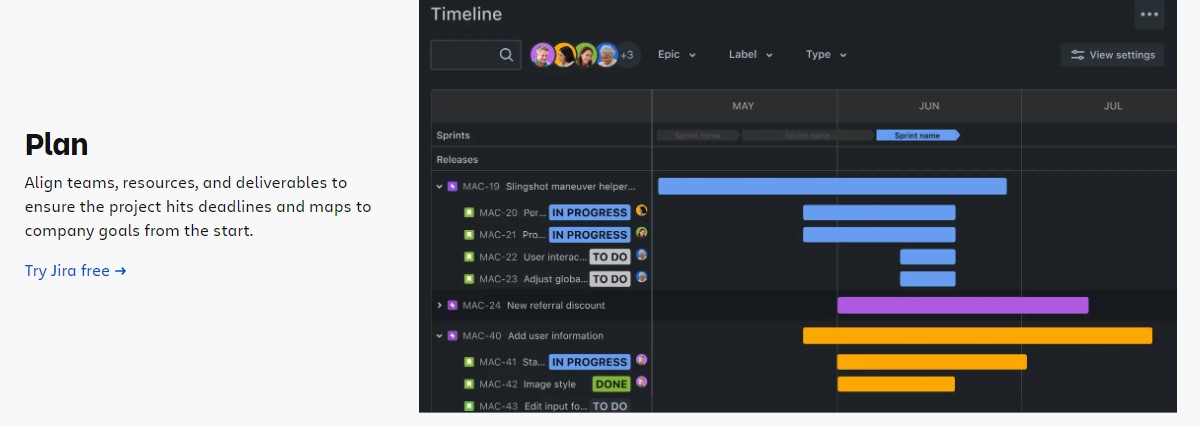Image resolution: width=1200 pixels, height=426 pixels.
Task: Click MAC-43 TO DO status badge
Action: click(x=610, y=406)
